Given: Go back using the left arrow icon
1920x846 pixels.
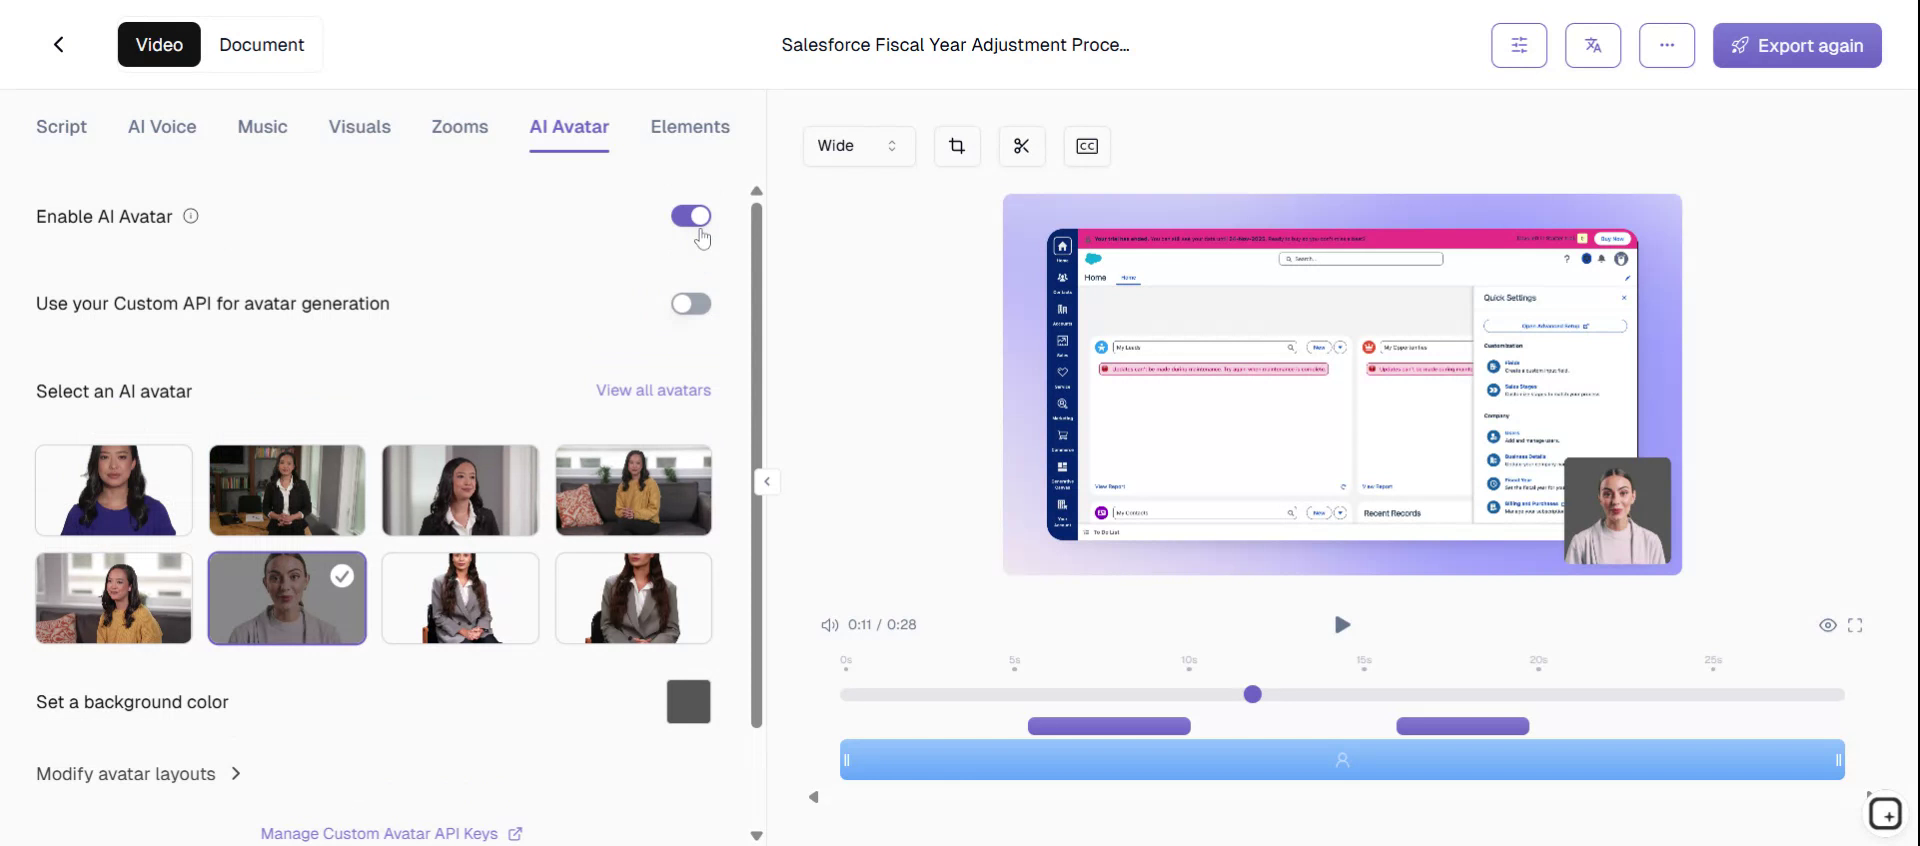Looking at the screenshot, I should [x=59, y=44].
